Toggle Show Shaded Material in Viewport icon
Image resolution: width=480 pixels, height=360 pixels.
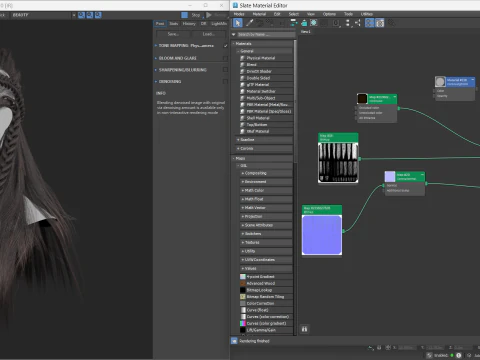coord(314,23)
